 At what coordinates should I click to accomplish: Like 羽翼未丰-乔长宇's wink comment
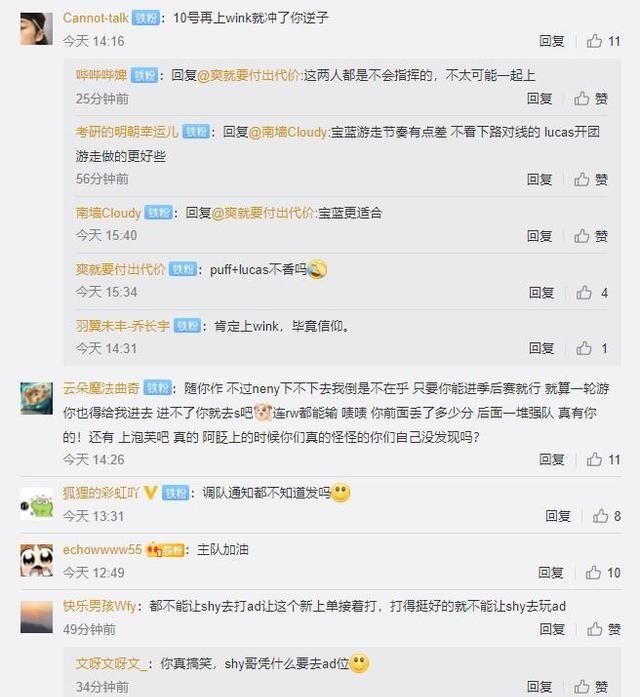pyautogui.click(x=592, y=348)
